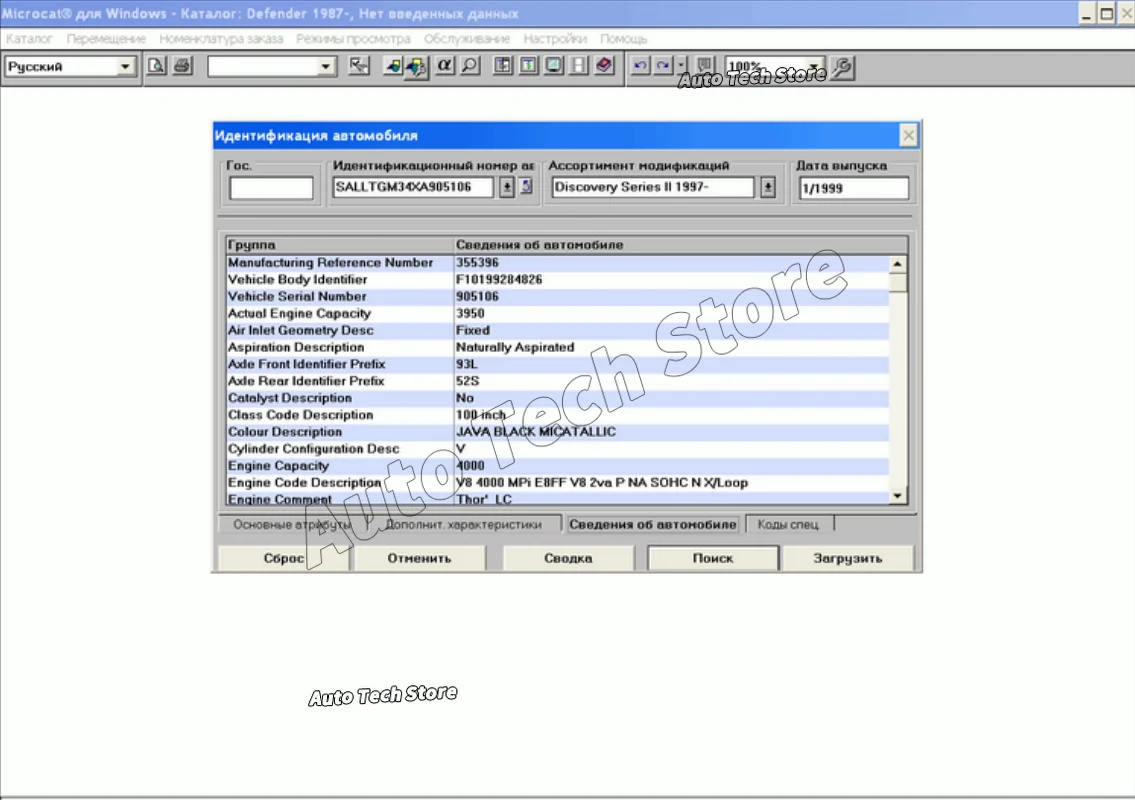Click the Загрузить button
This screenshot has width=1135, height=800.
tap(848, 558)
